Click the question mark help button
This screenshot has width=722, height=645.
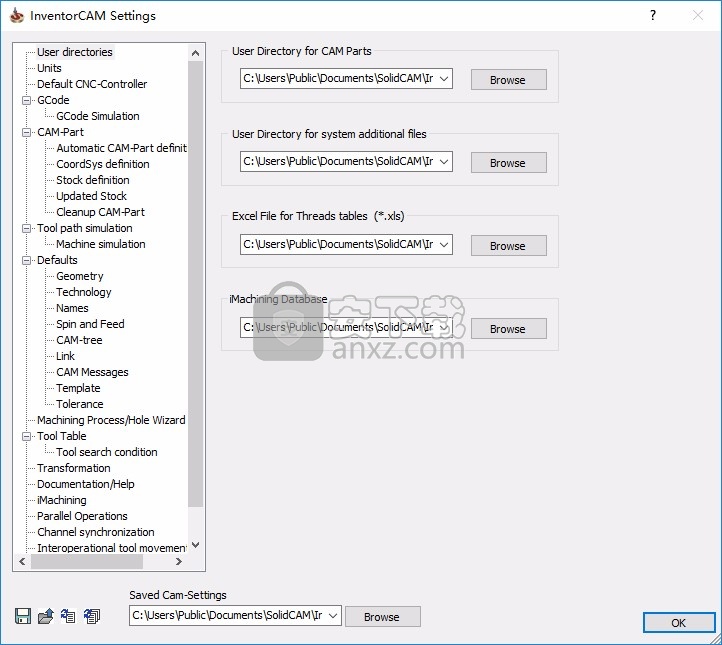click(x=653, y=15)
